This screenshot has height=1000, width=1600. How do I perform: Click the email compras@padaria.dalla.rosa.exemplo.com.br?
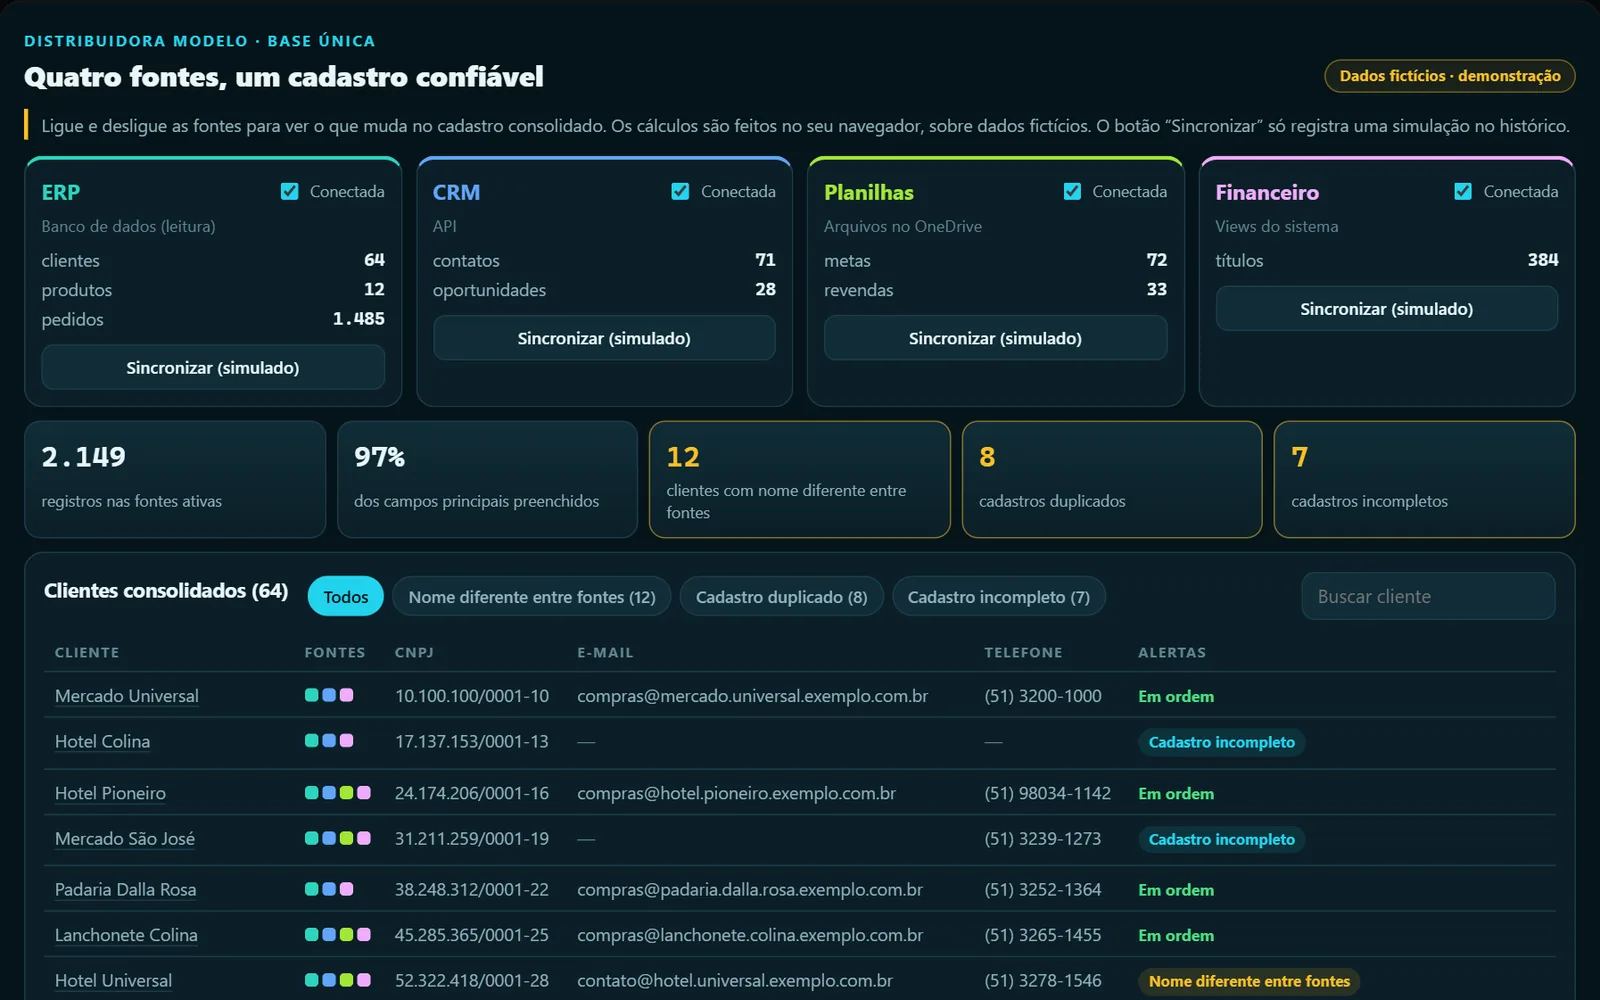coord(750,890)
